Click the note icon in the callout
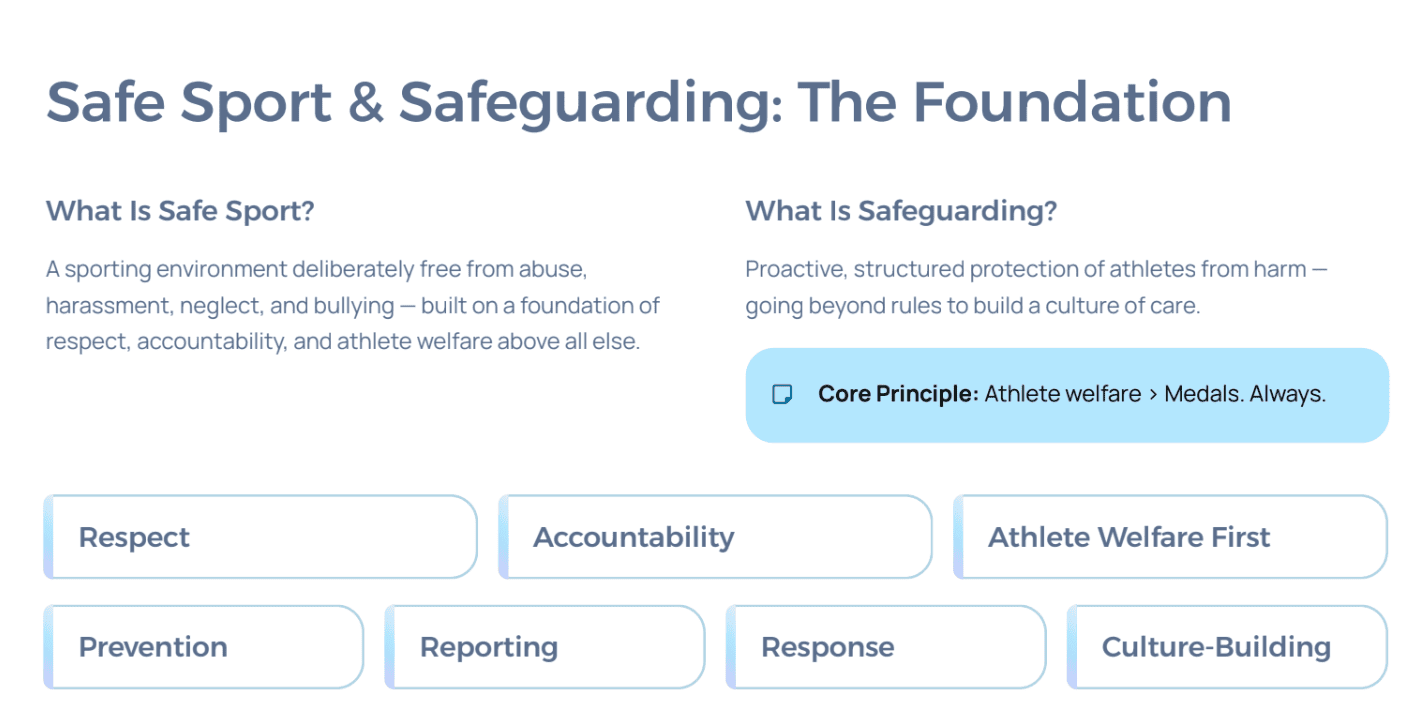Screen dimensions: 1428x713 pyautogui.click(x=782, y=395)
